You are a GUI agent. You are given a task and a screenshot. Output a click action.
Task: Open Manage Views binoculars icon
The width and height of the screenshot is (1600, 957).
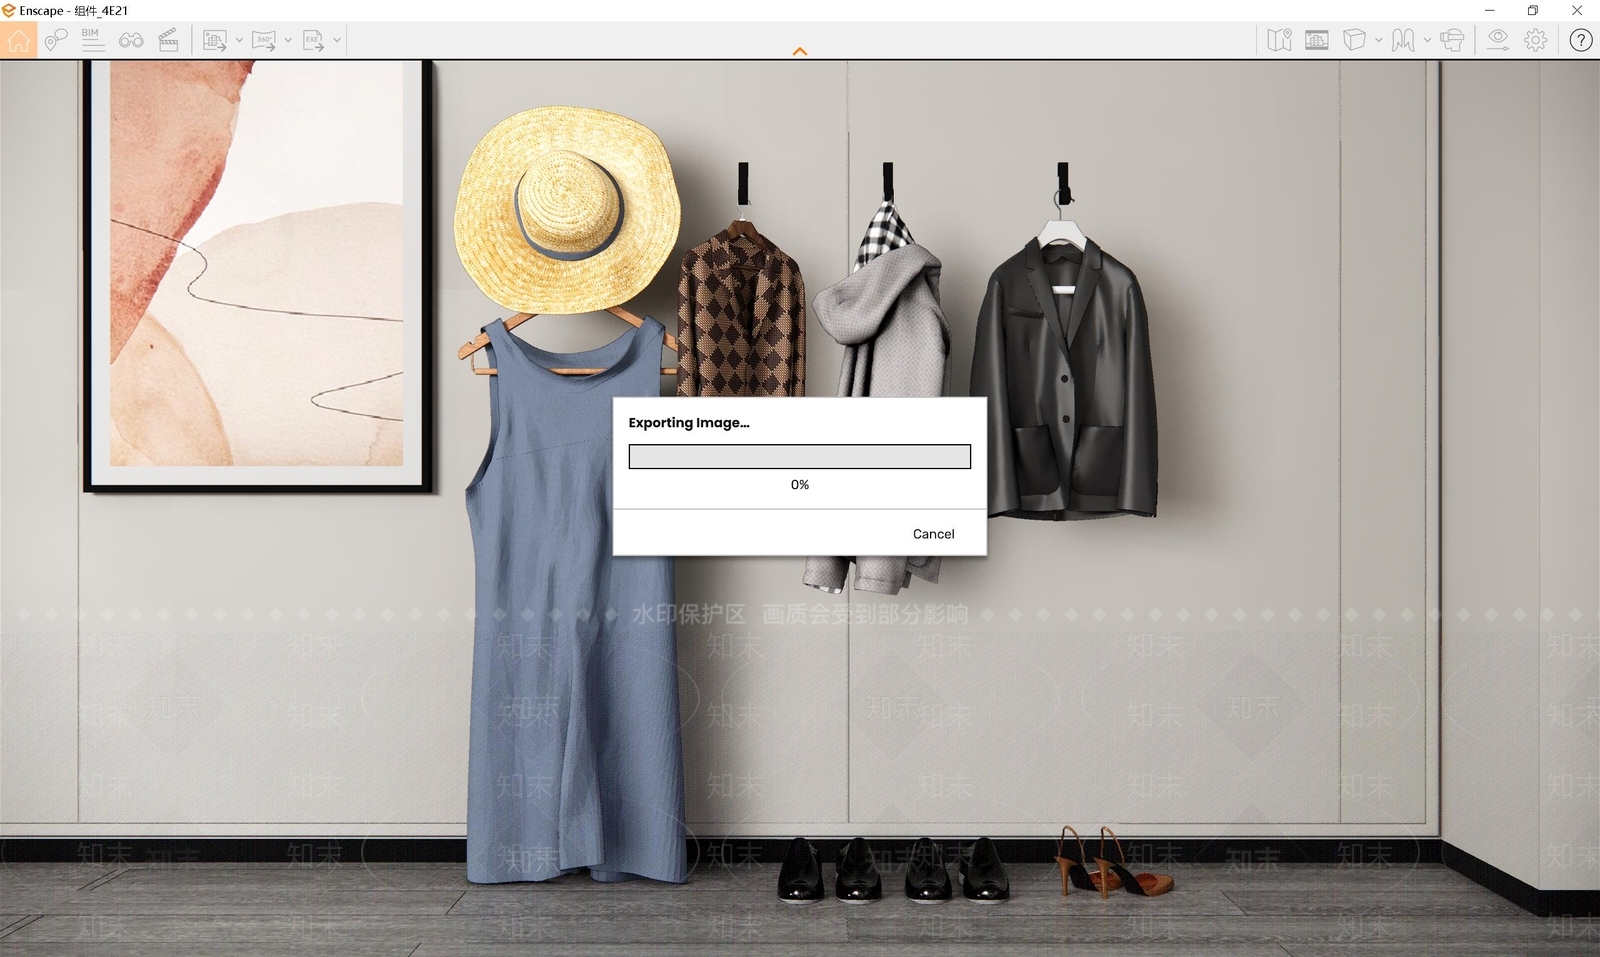(x=131, y=40)
